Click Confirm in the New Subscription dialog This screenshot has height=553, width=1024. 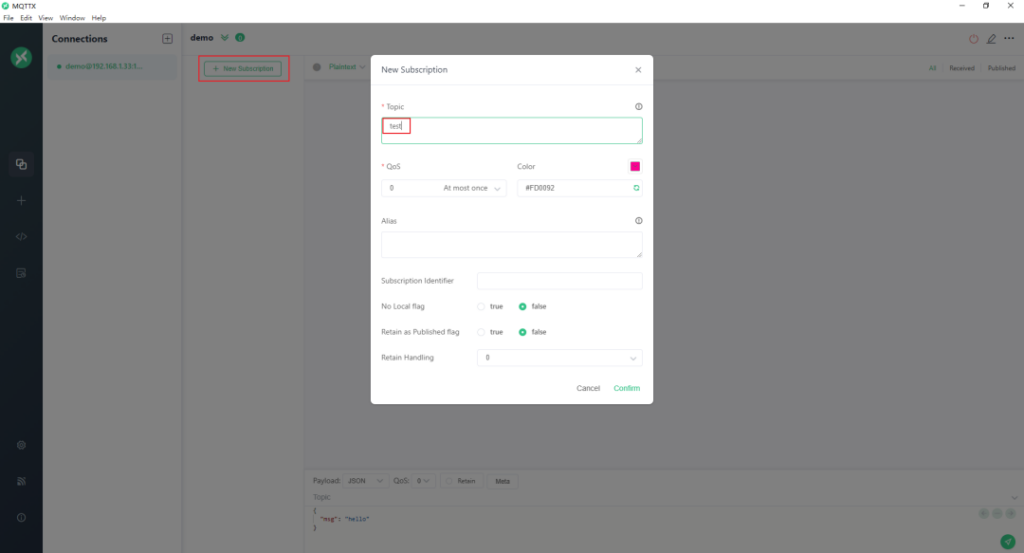tap(626, 388)
